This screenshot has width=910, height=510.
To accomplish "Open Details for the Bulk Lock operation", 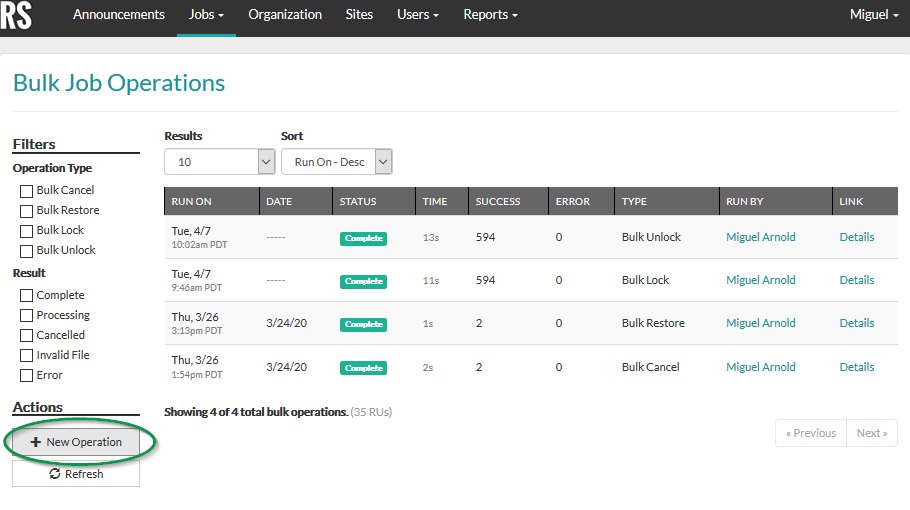I will [x=857, y=280].
